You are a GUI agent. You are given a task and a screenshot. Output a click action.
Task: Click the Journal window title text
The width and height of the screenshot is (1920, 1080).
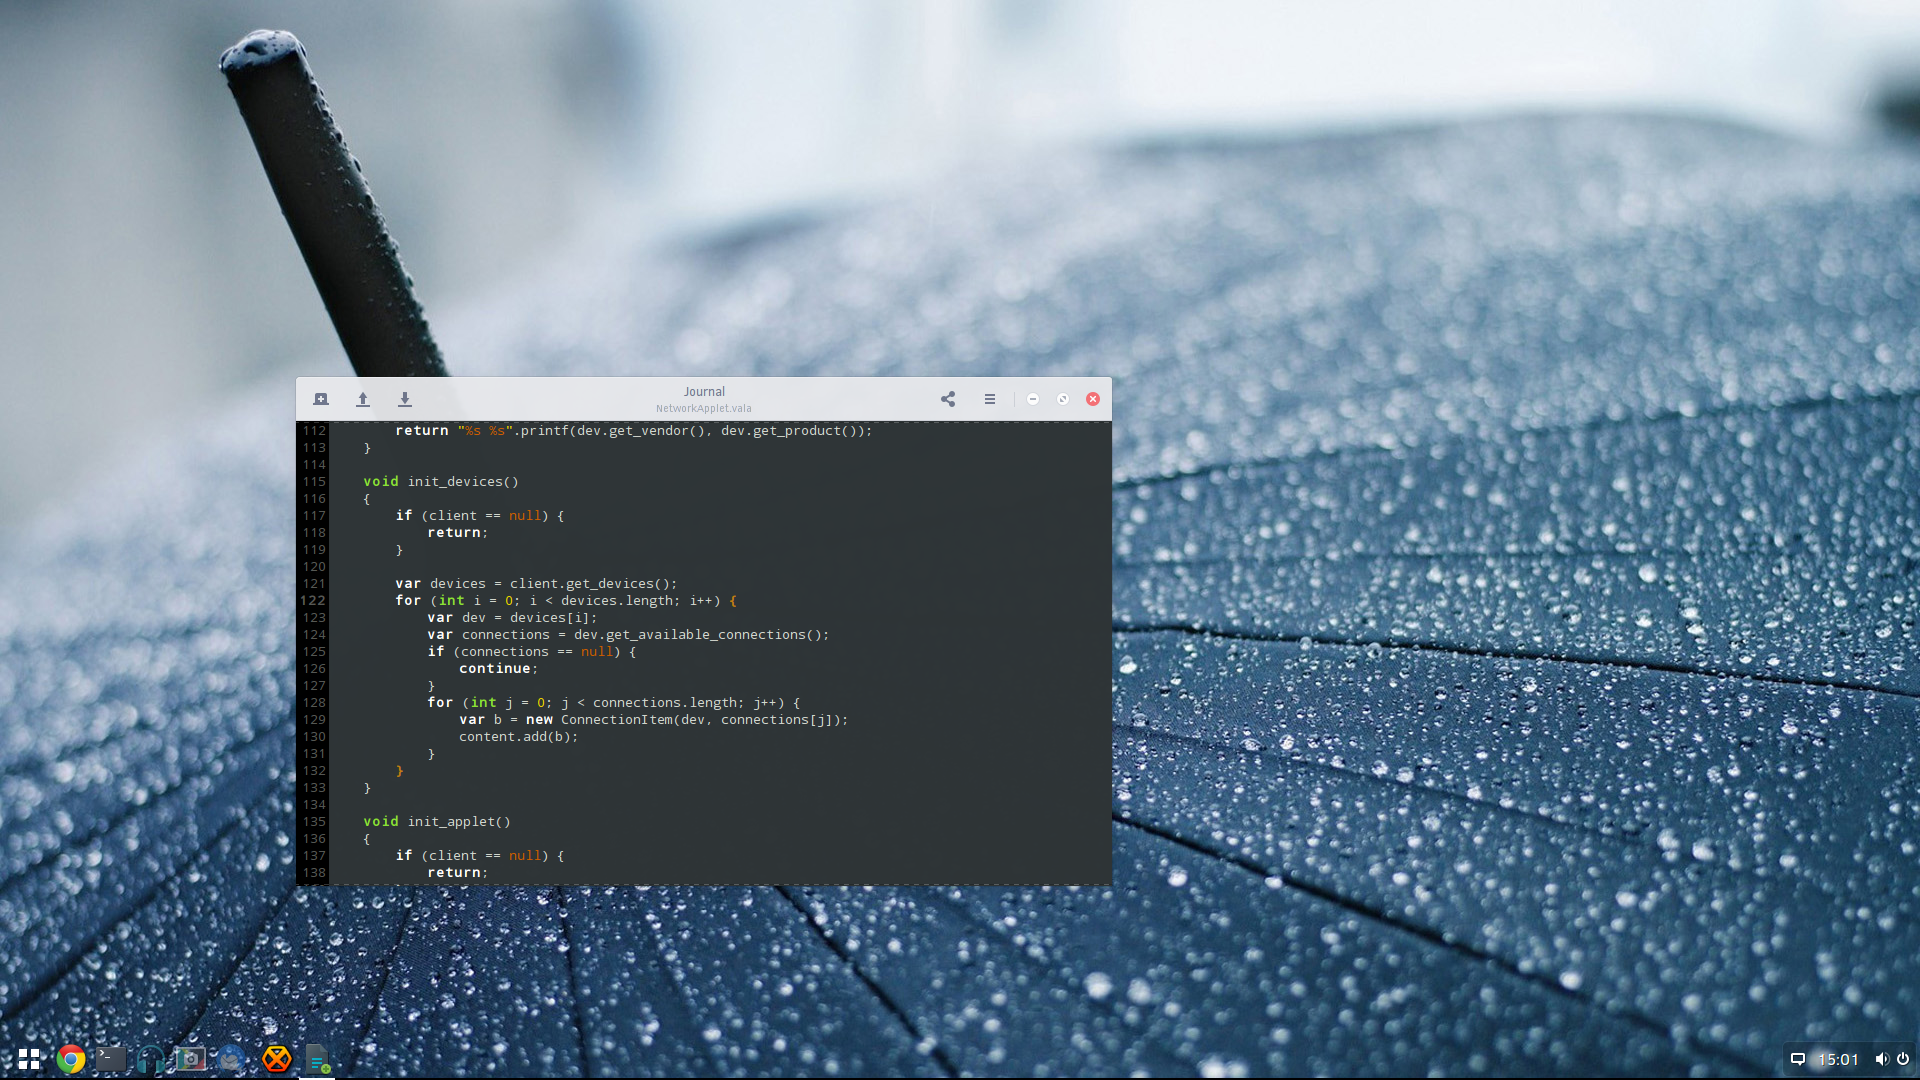(704, 392)
